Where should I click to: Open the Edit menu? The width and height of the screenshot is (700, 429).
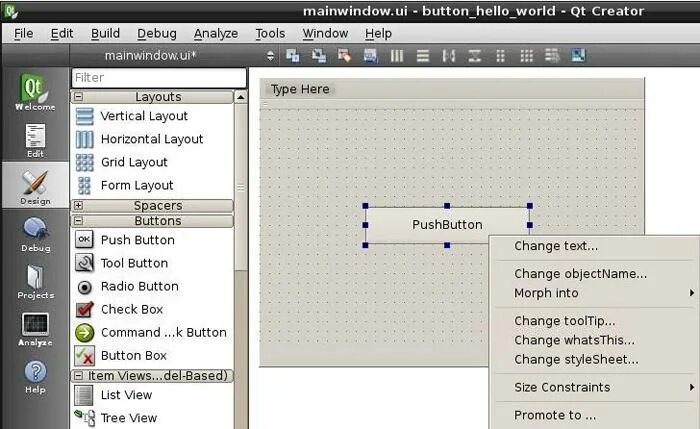62,33
